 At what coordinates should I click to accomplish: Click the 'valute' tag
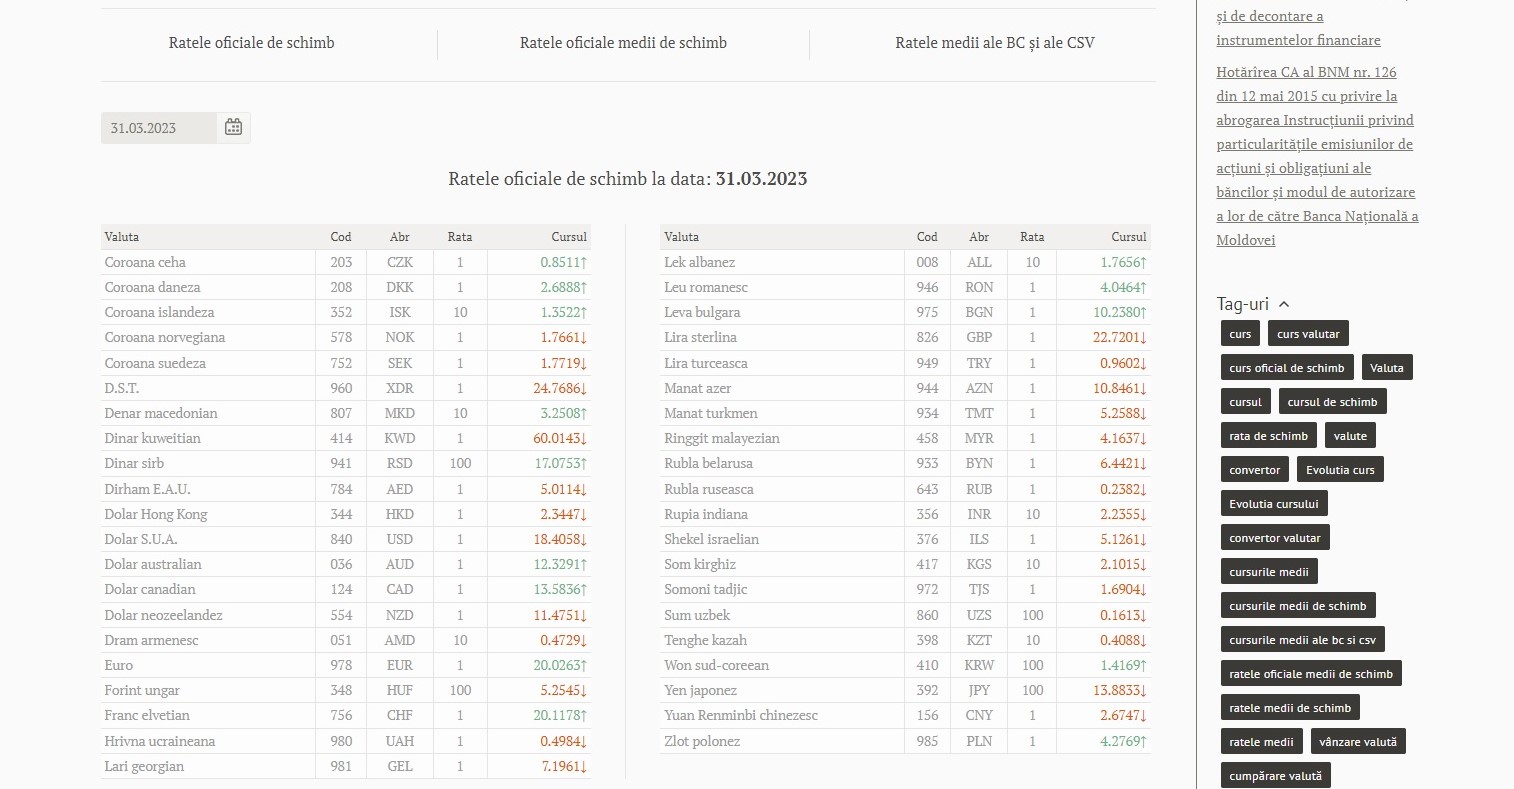(x=1350, y=436)
